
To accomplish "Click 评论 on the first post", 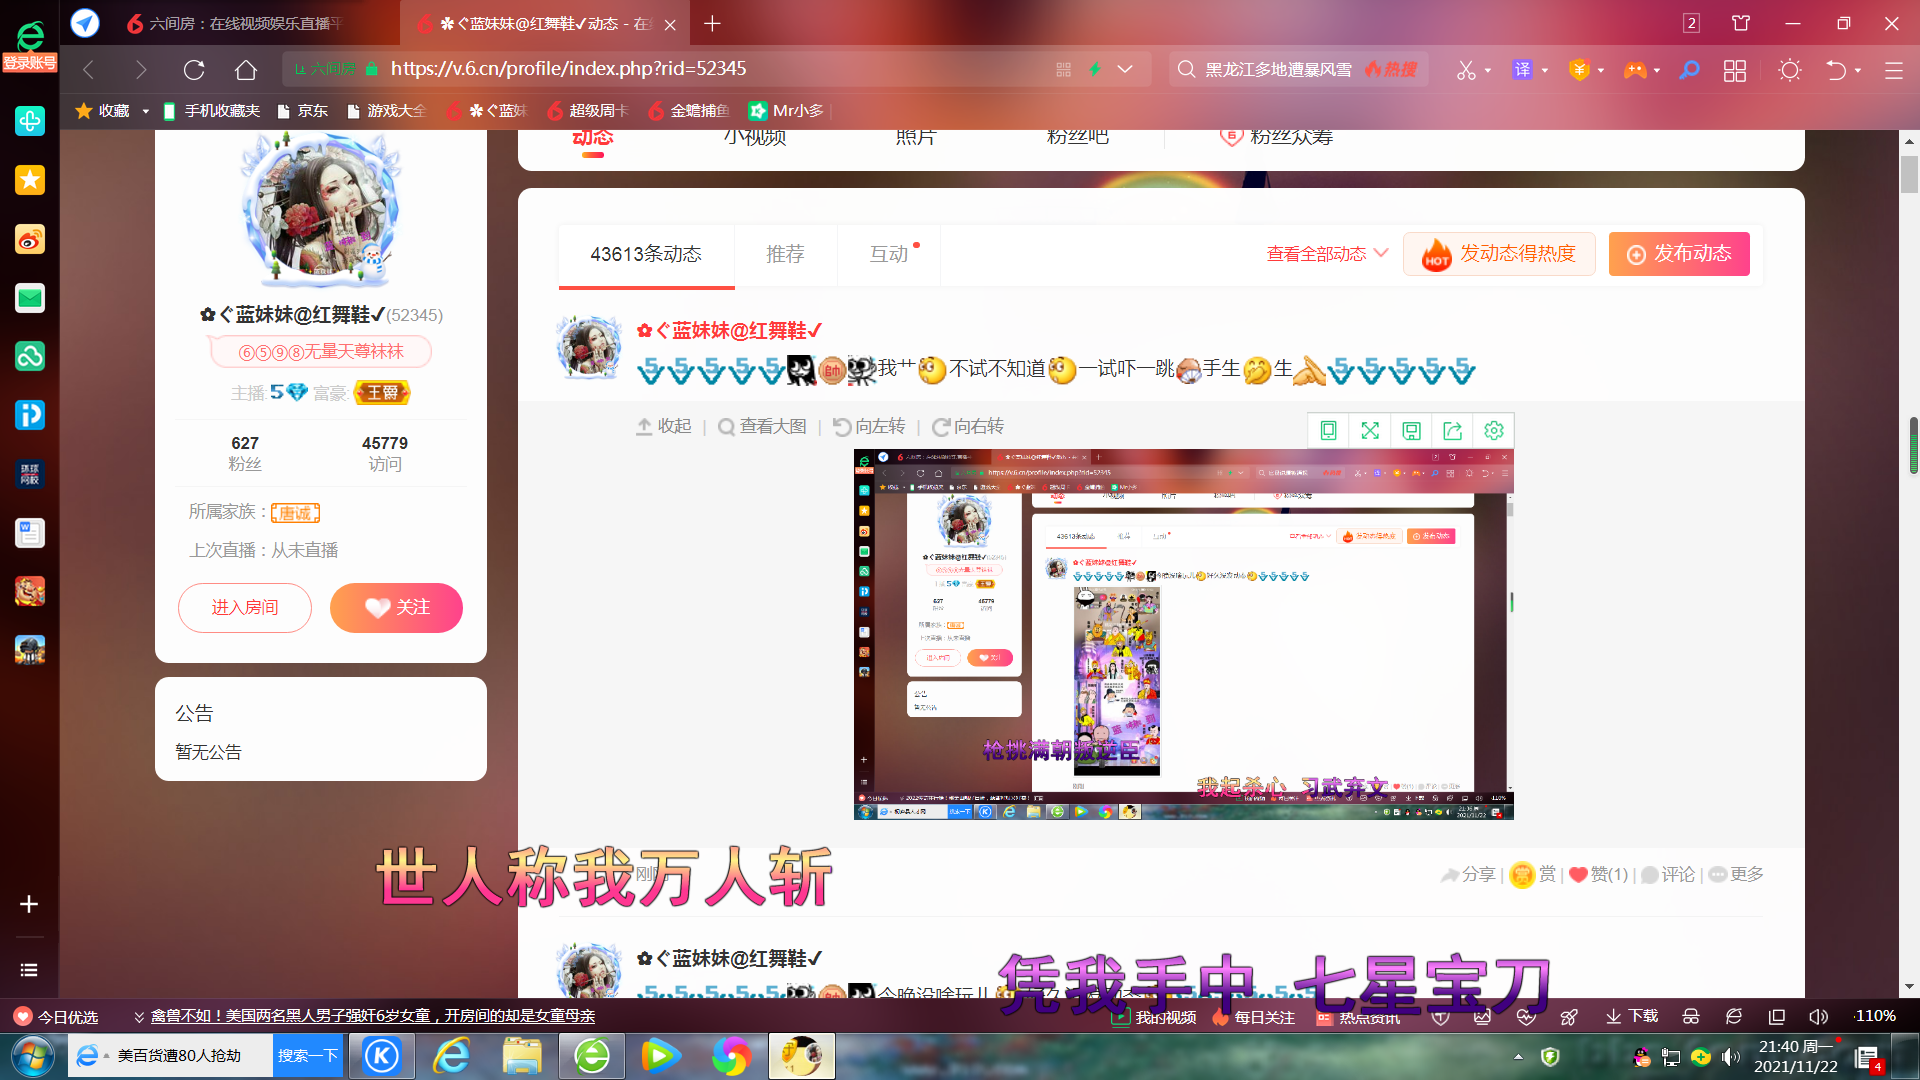I will click(1668, 875).
